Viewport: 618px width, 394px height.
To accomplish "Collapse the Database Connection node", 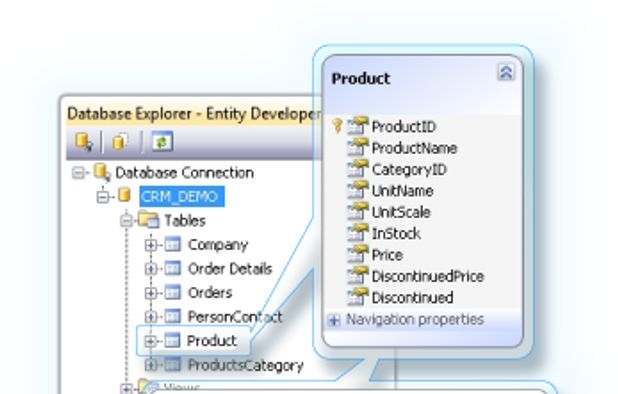I will (78, 173).
